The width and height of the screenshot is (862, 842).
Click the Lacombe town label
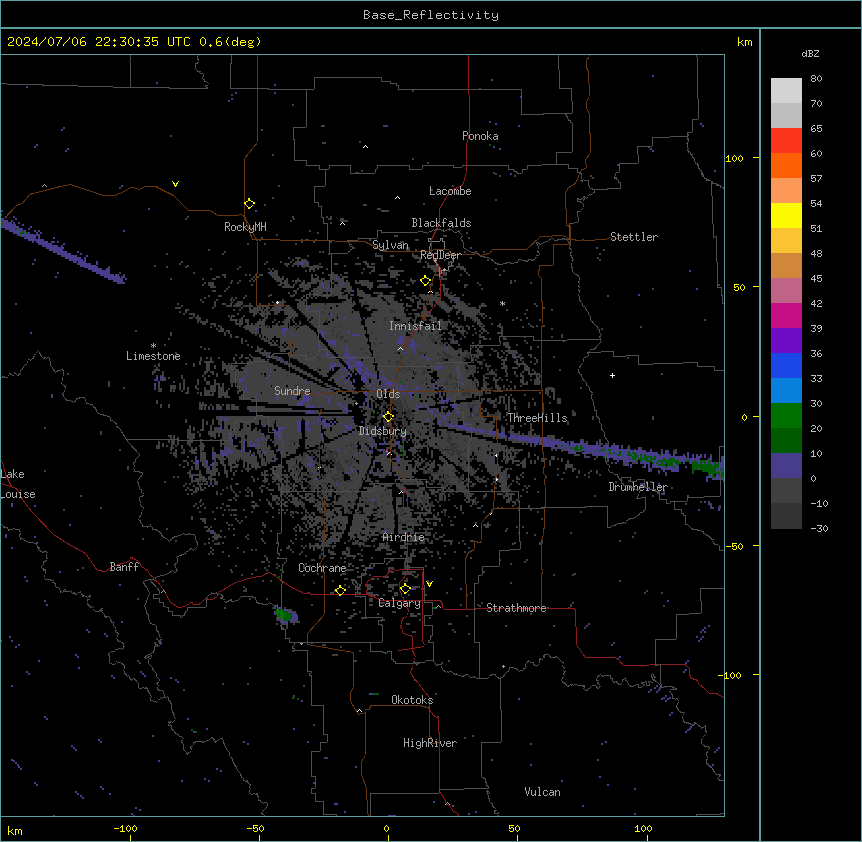(x=450, y=191)
